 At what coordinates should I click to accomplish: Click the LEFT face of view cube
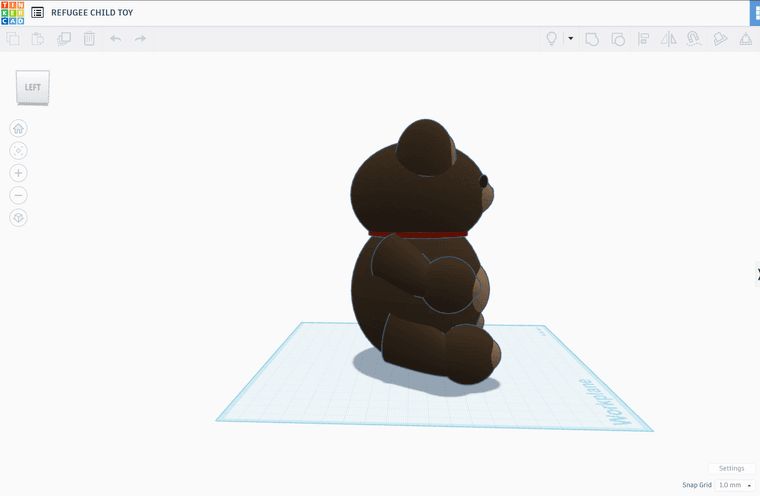point(32,87)
